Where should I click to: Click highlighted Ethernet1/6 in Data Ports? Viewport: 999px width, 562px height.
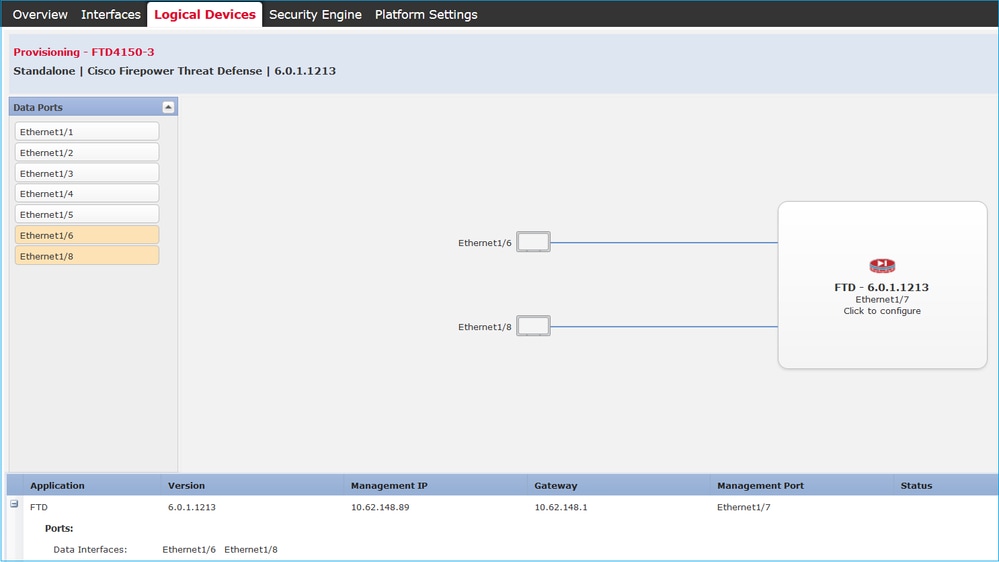click(87, 235)
